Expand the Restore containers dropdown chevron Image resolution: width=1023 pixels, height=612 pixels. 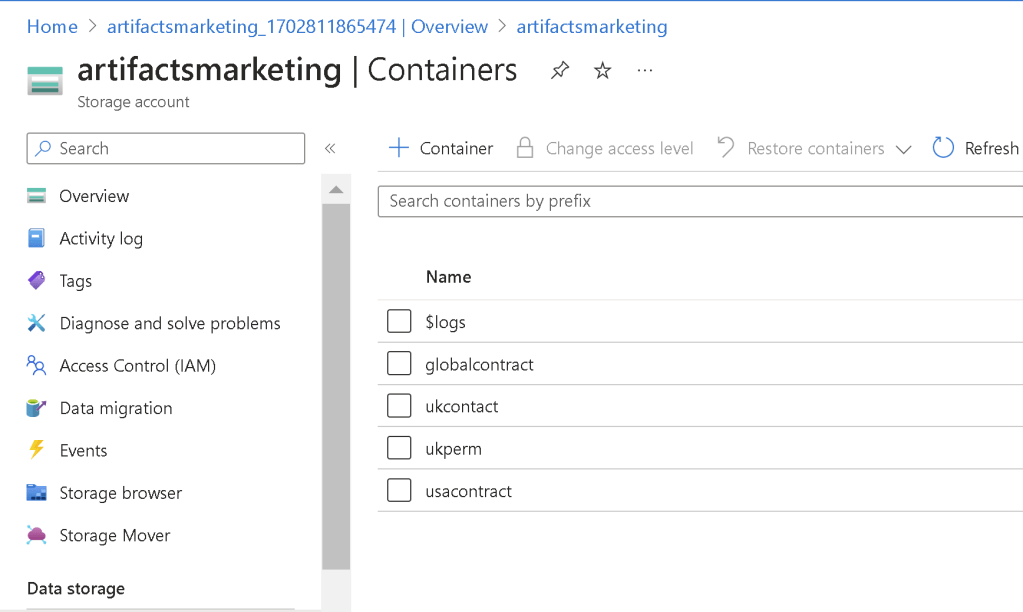(x=904, y=149)
